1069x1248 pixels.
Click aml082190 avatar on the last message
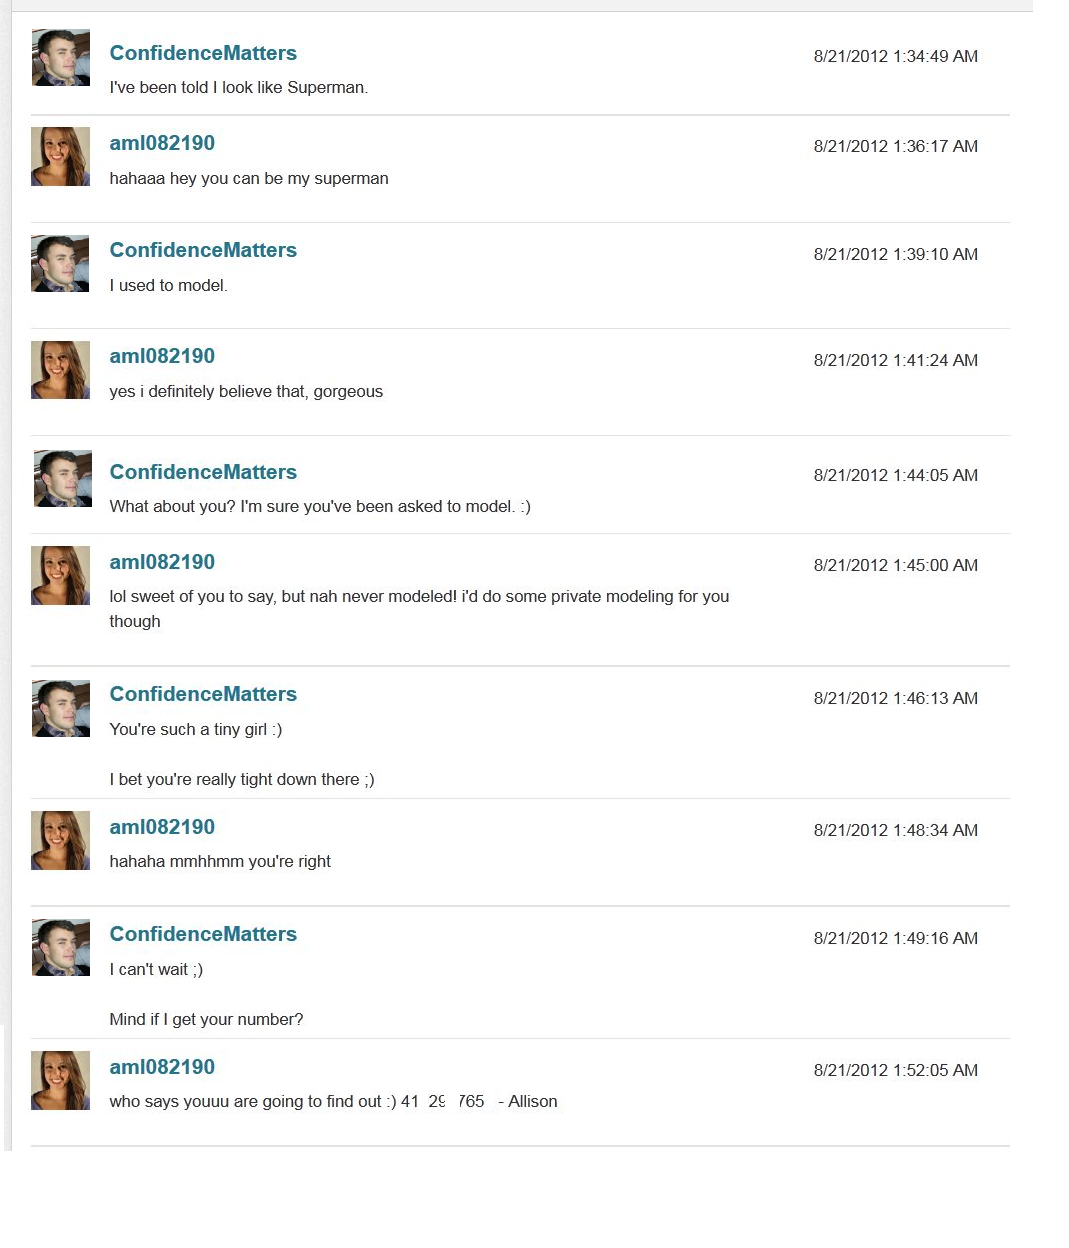click(61, 1080)
